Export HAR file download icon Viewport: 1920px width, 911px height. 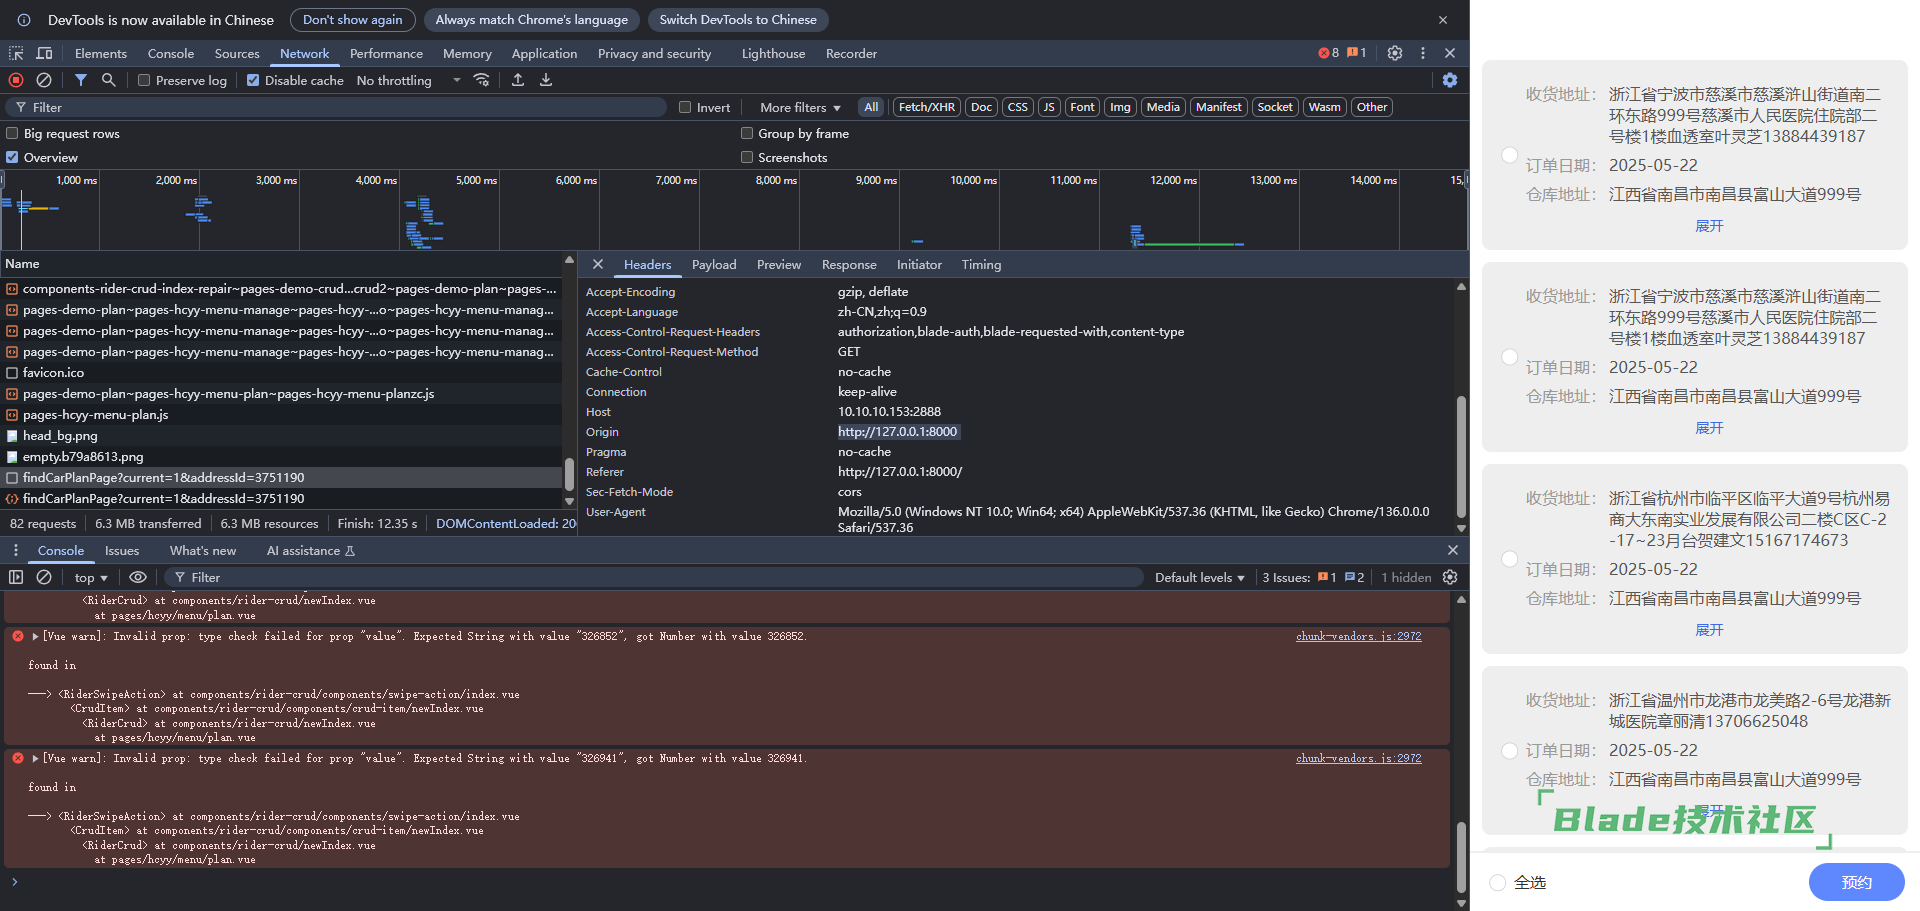(x=546, y=80)
